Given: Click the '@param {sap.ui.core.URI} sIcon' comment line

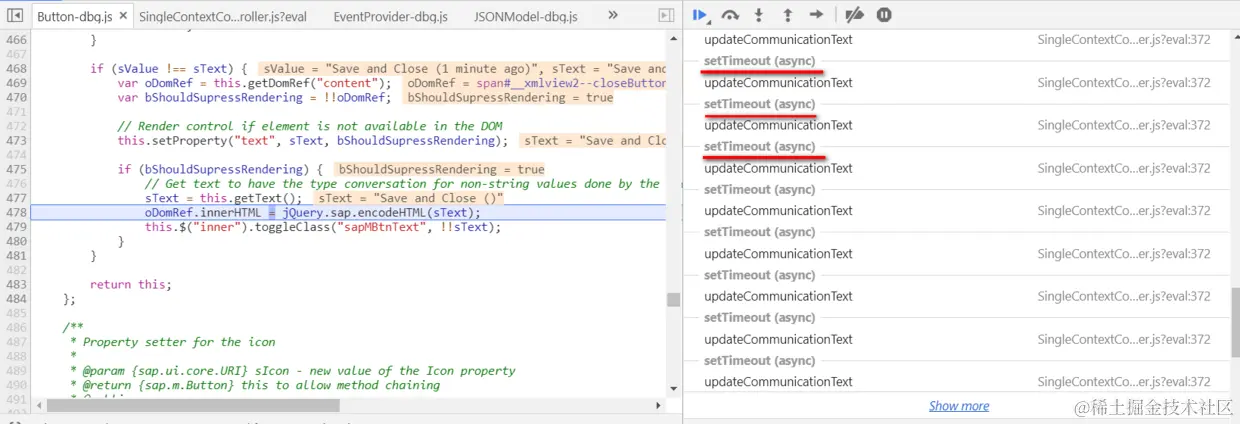Looking at the screenshot, I should tap(293, 370).
